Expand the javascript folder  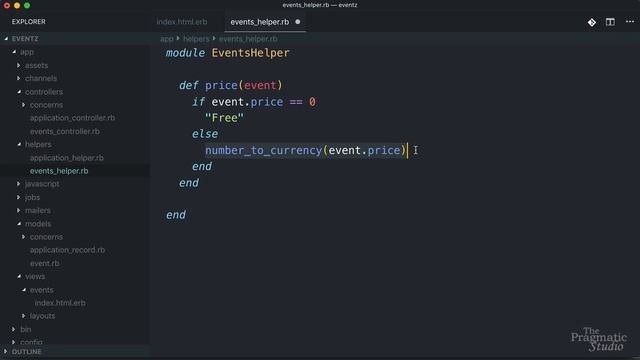[18, 184]
